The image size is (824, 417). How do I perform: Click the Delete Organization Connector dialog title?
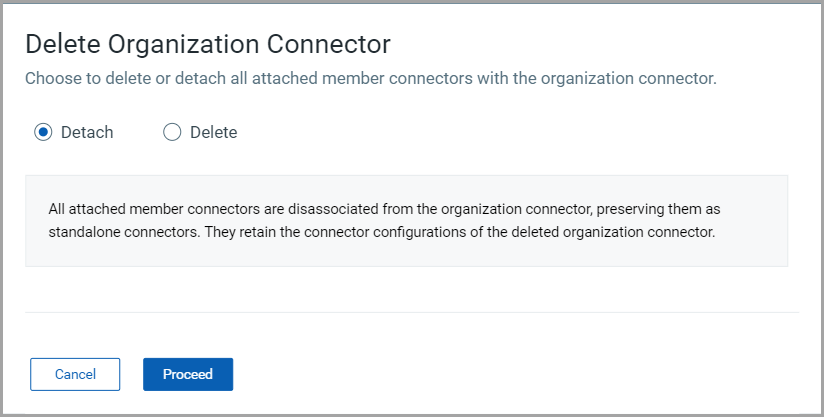[x=207, y=44]
